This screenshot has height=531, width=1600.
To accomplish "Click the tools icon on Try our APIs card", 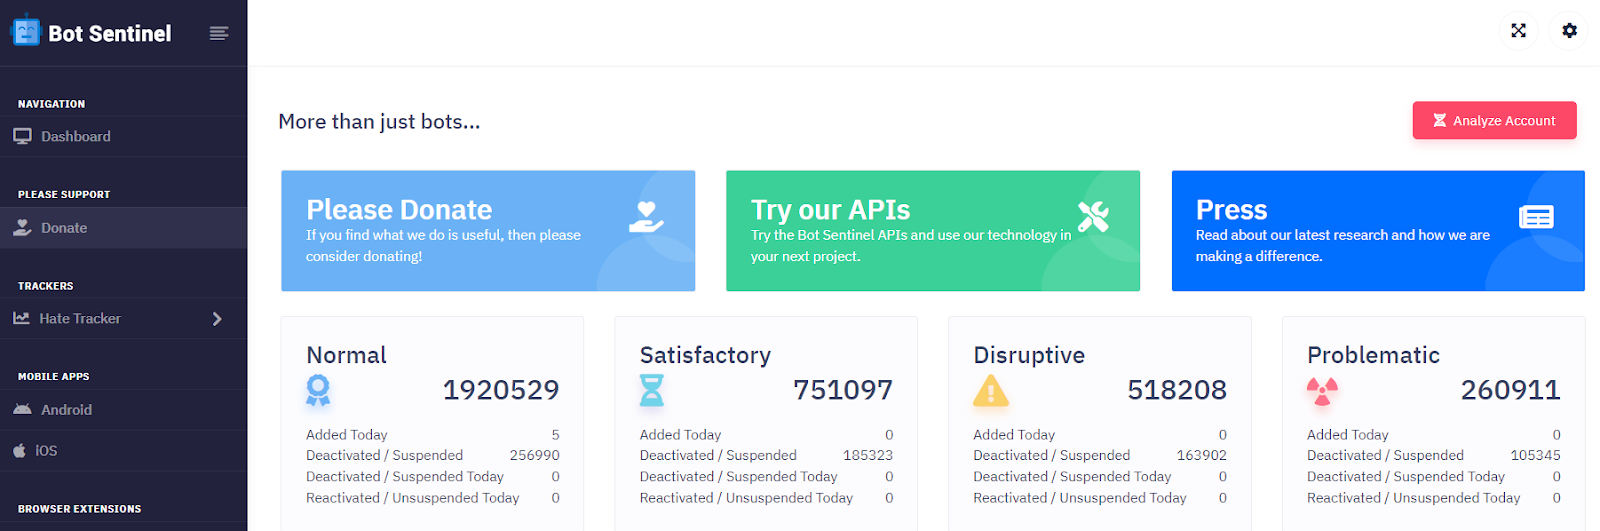I will [x=1093, y=216].
